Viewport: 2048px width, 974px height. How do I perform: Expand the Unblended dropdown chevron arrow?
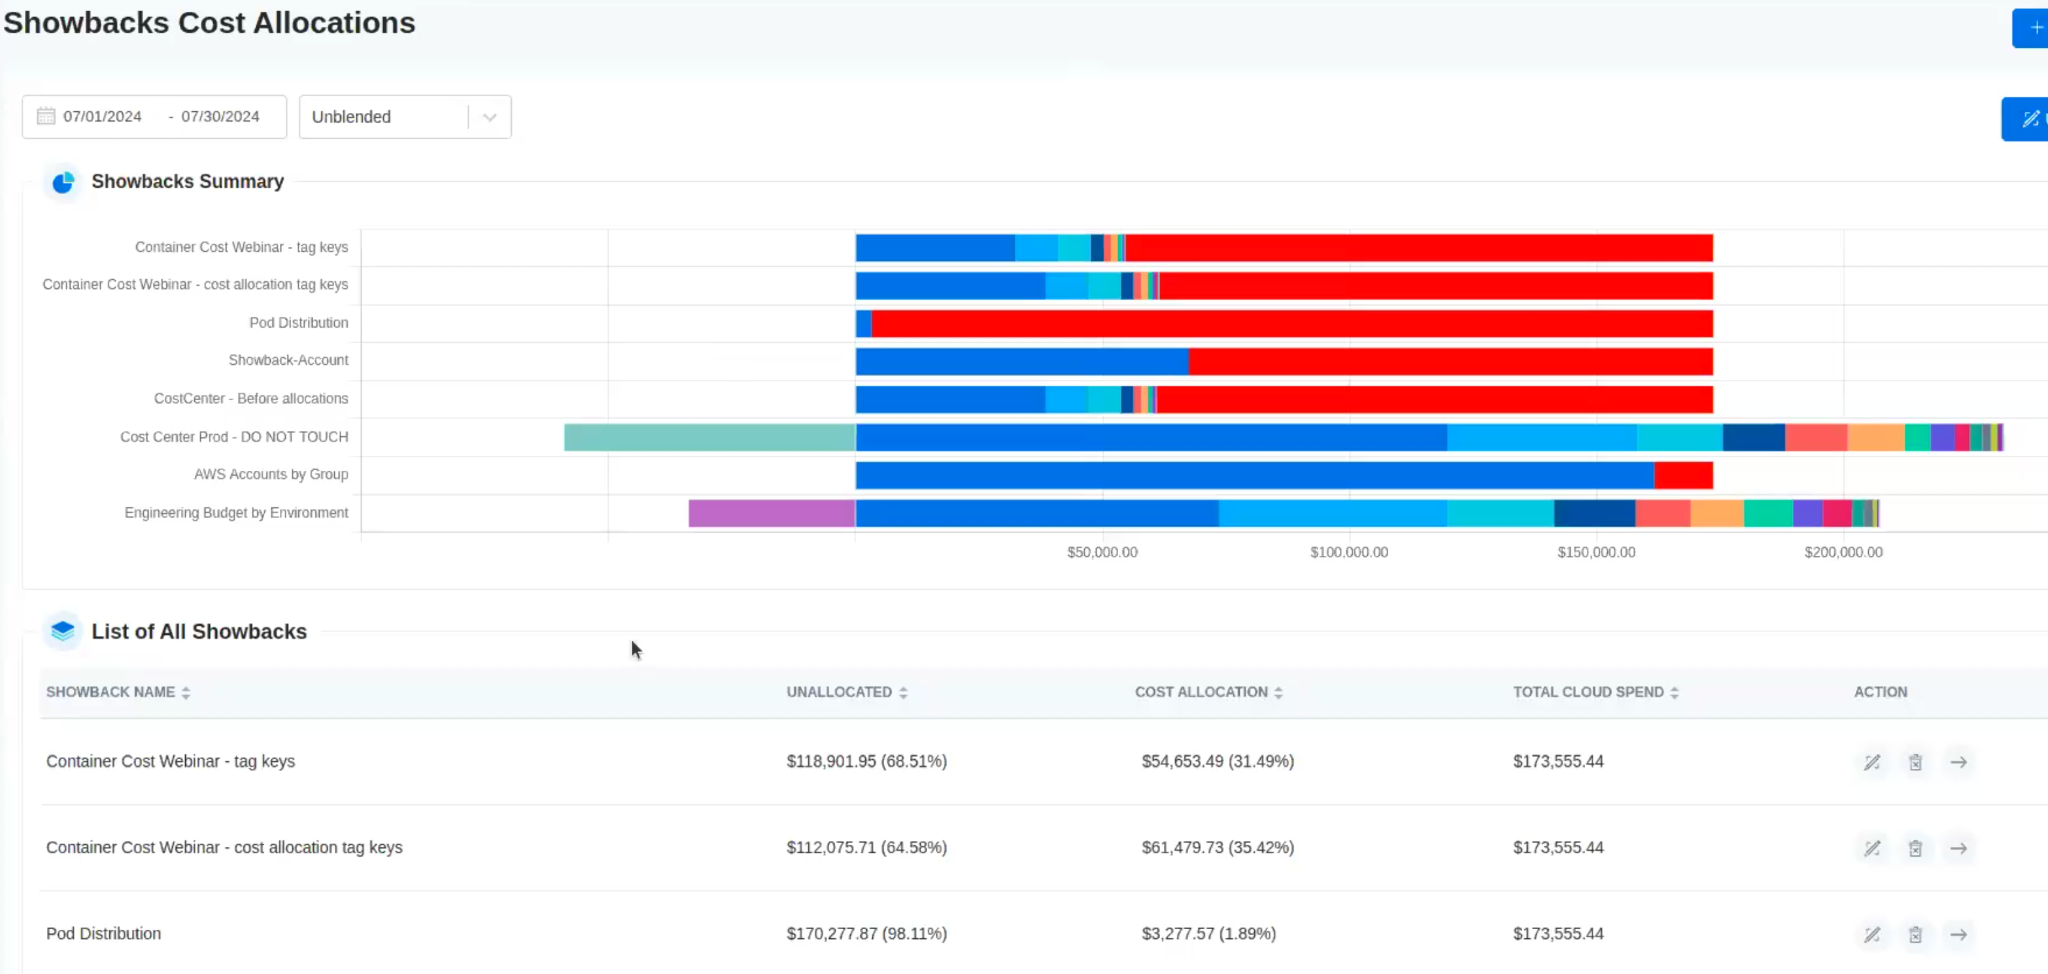[490, 117]
